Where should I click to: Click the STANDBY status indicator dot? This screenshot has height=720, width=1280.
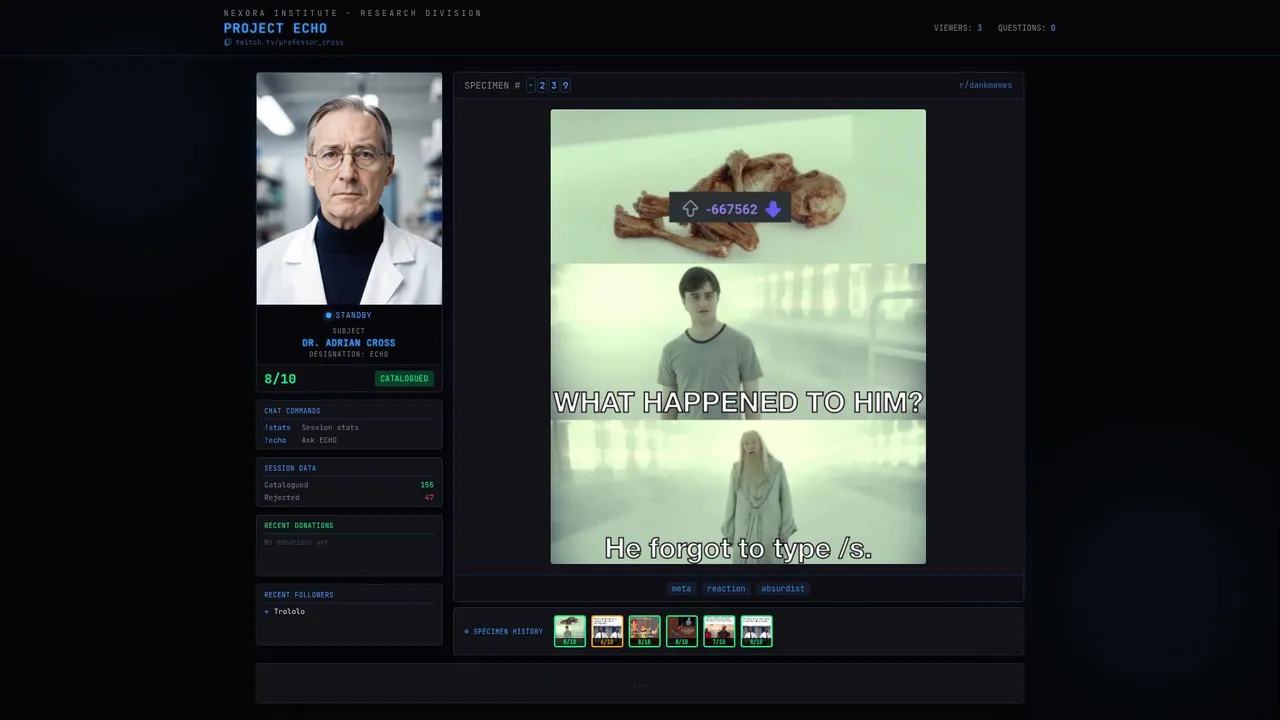point(328,316)
